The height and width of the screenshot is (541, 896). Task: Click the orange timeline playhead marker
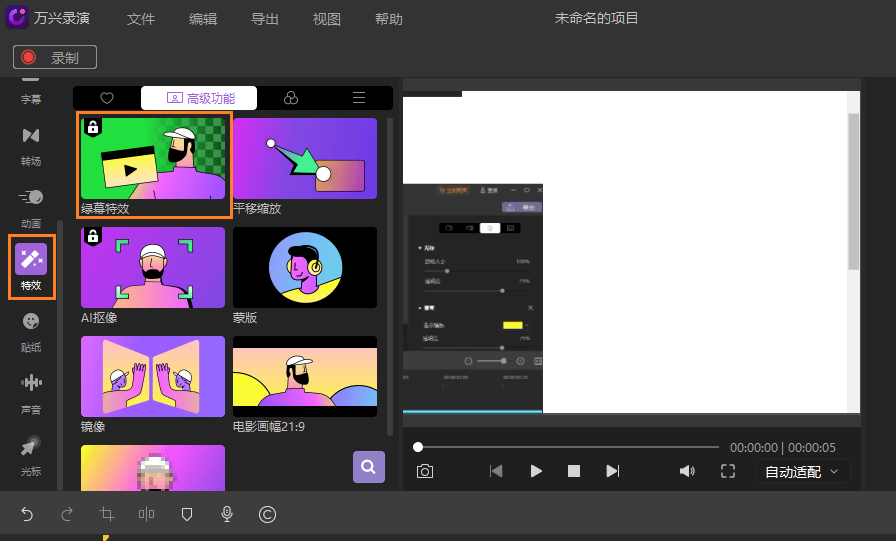click(106, 538)
